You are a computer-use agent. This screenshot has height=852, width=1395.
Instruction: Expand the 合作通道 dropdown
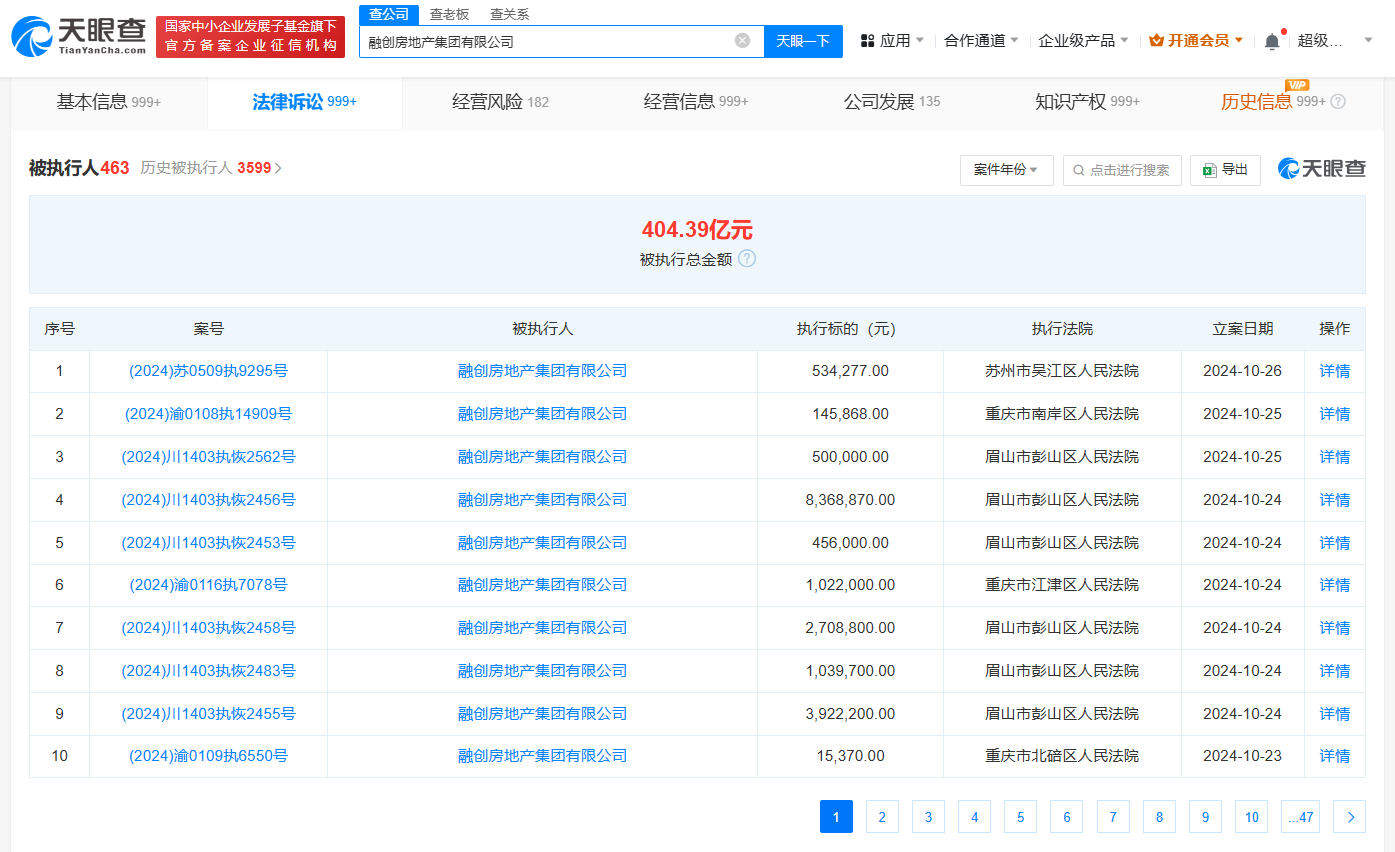click(x=981, y=41)
